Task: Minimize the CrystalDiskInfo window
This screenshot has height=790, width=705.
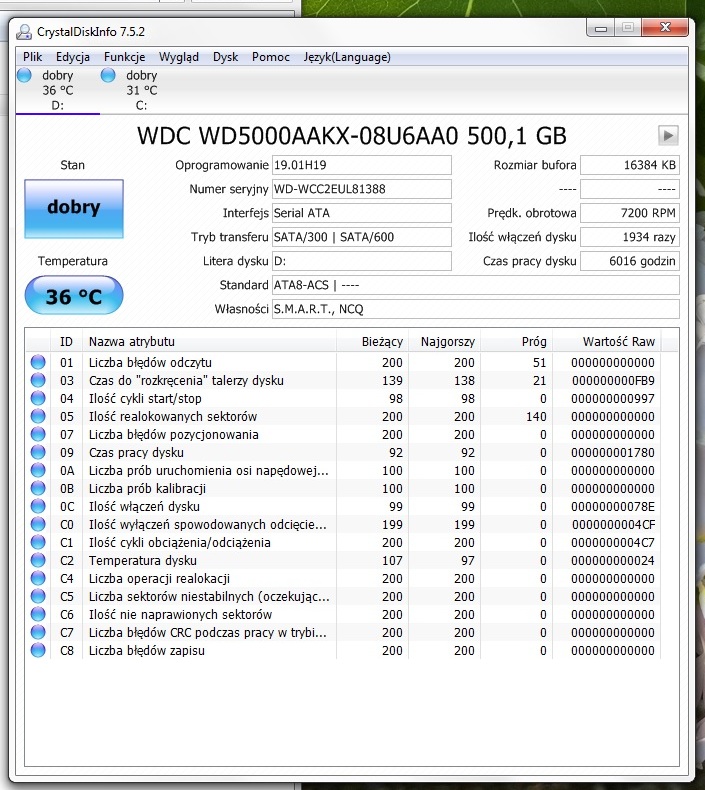Action: point(601,28)
